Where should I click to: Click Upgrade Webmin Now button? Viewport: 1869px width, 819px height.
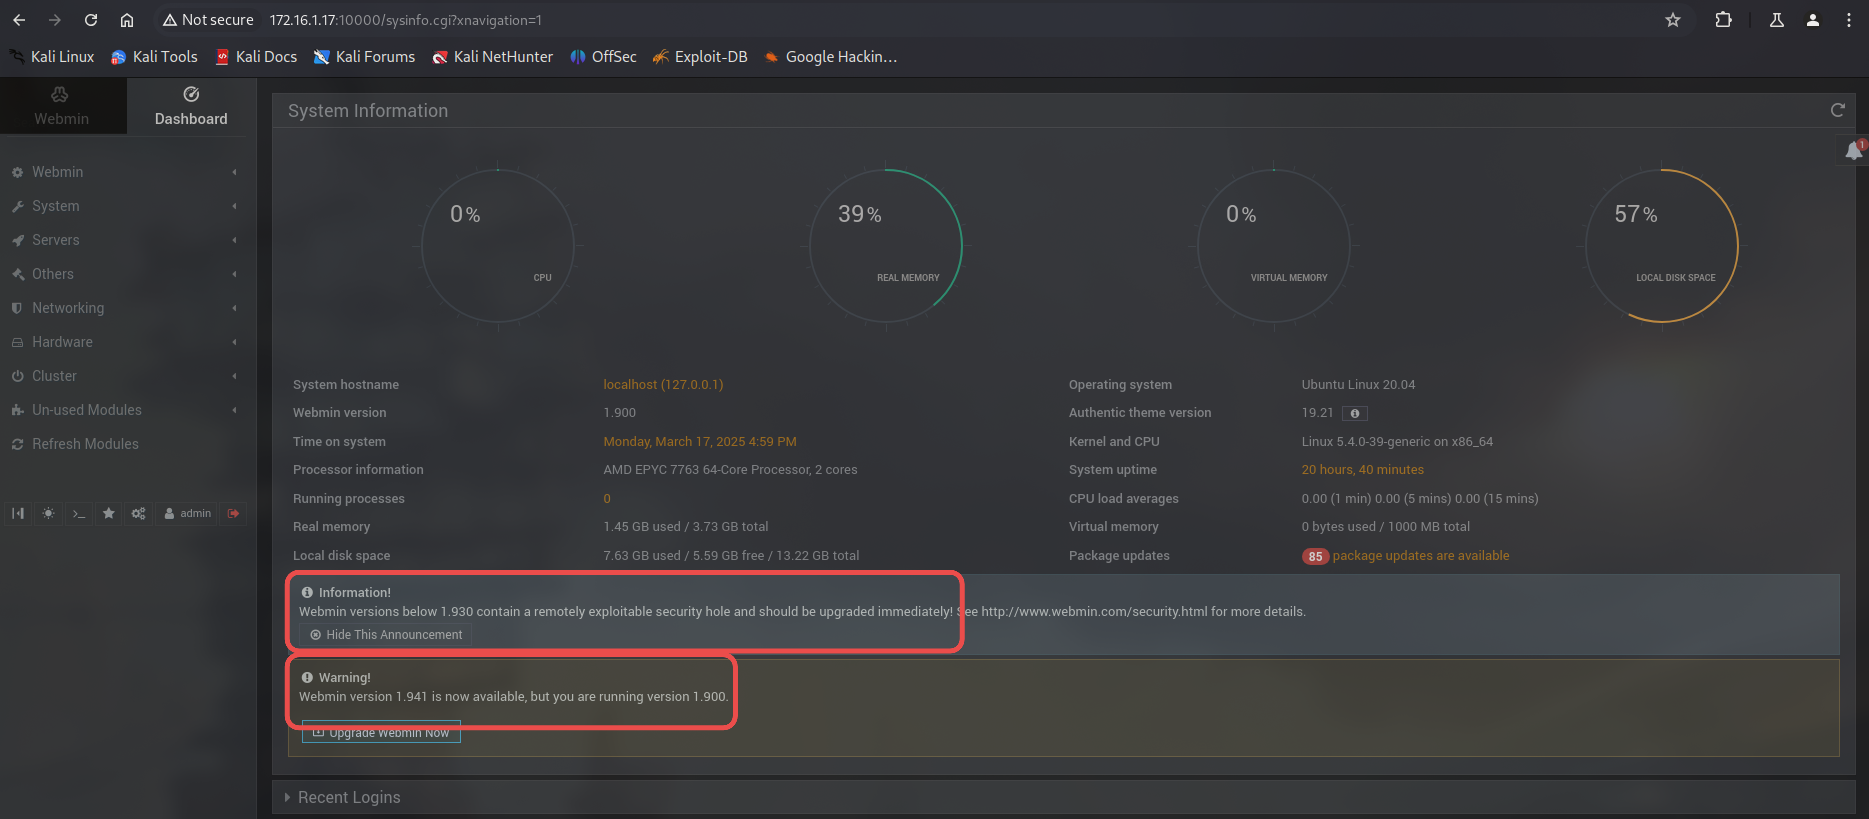tap(381, 733)
